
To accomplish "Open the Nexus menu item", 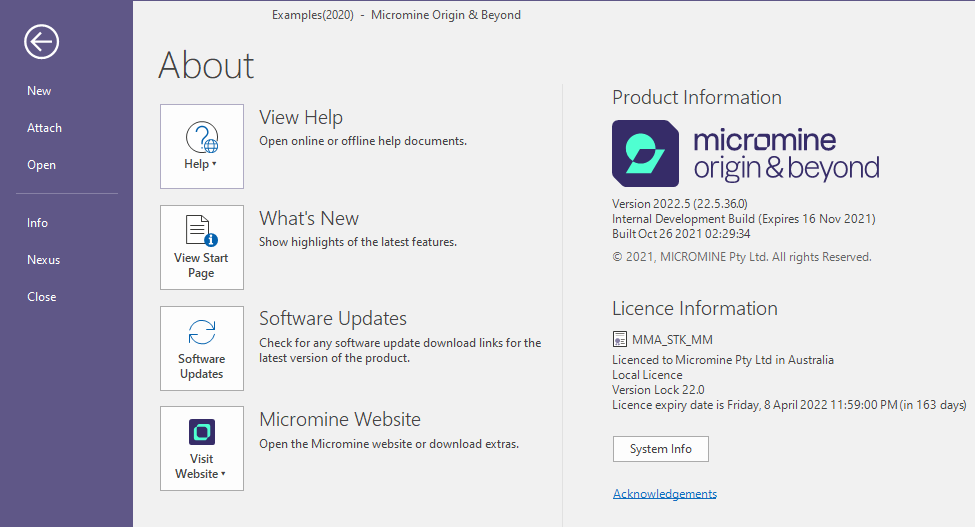I will pyautogui.click(x=44, y=260).
